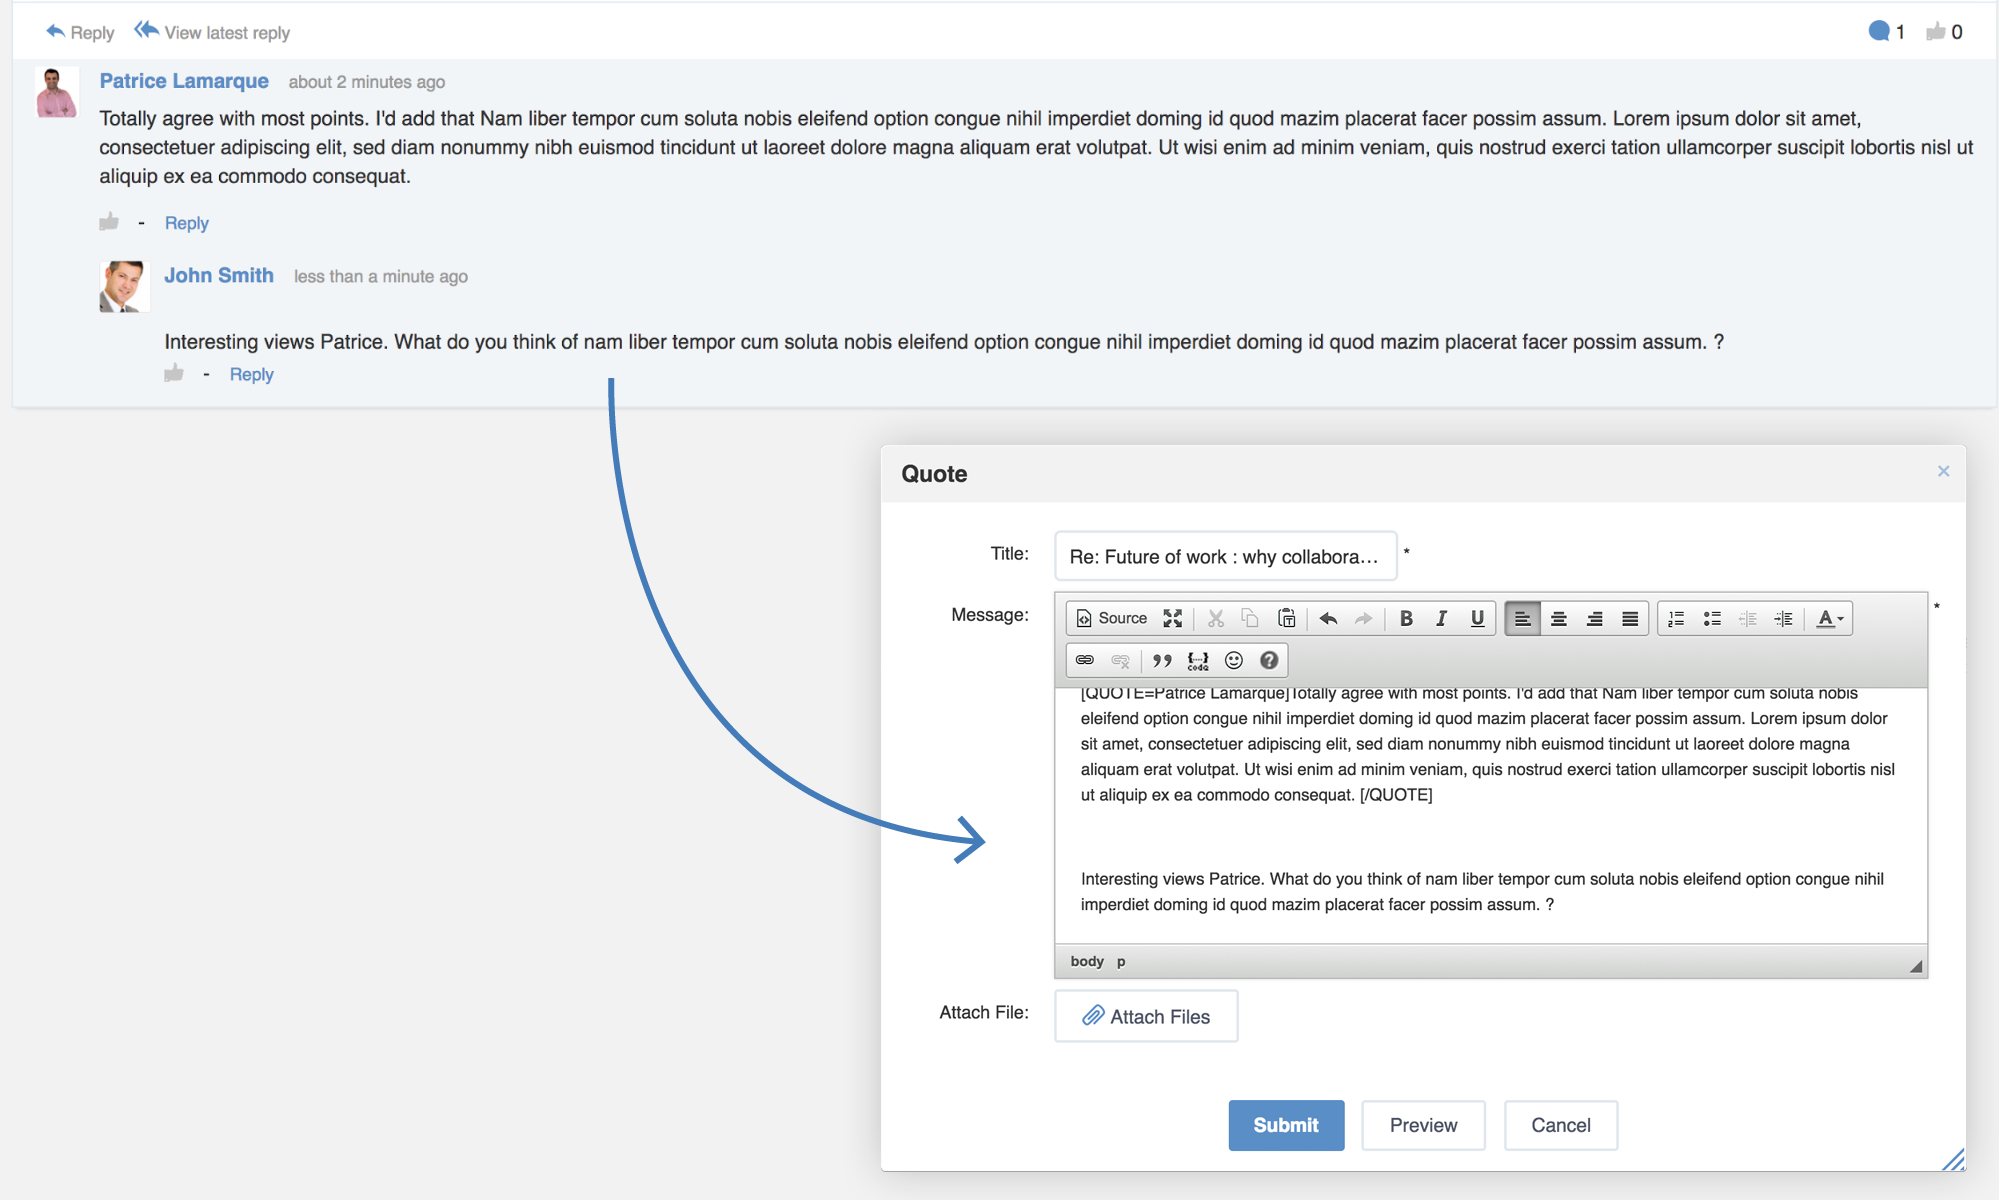Screen dimensions: 1999x1200
Task: Click the left-align text icon
Action: point(1521,616)
